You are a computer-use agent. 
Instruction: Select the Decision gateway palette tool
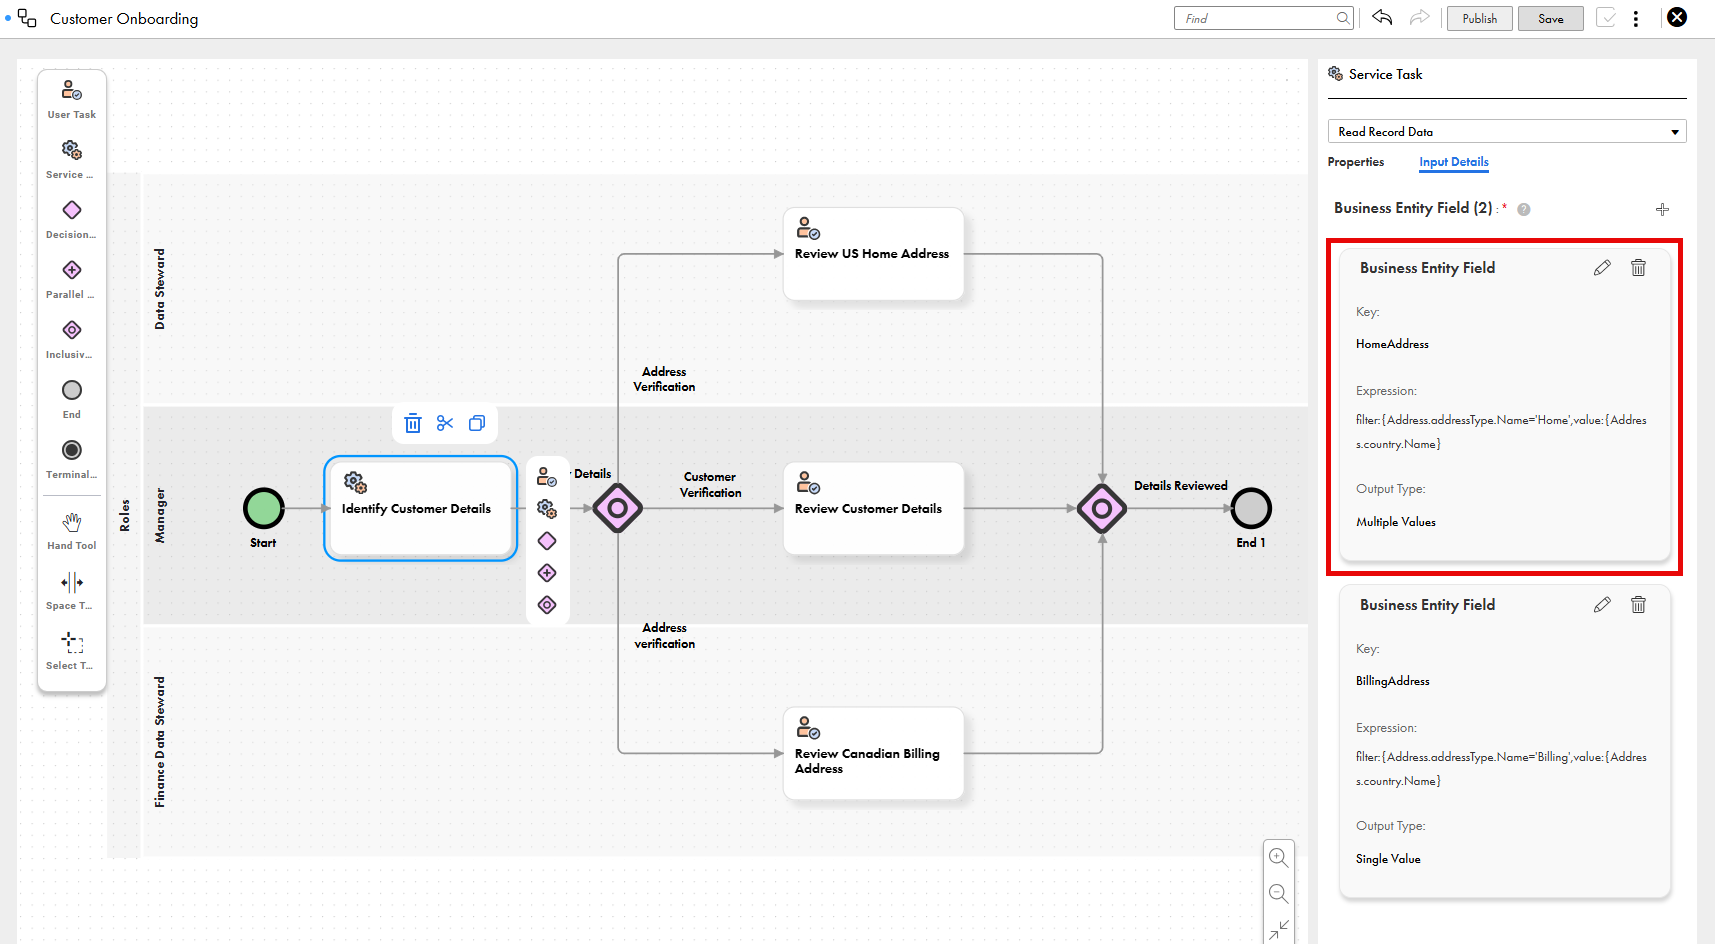click(72, 219)
